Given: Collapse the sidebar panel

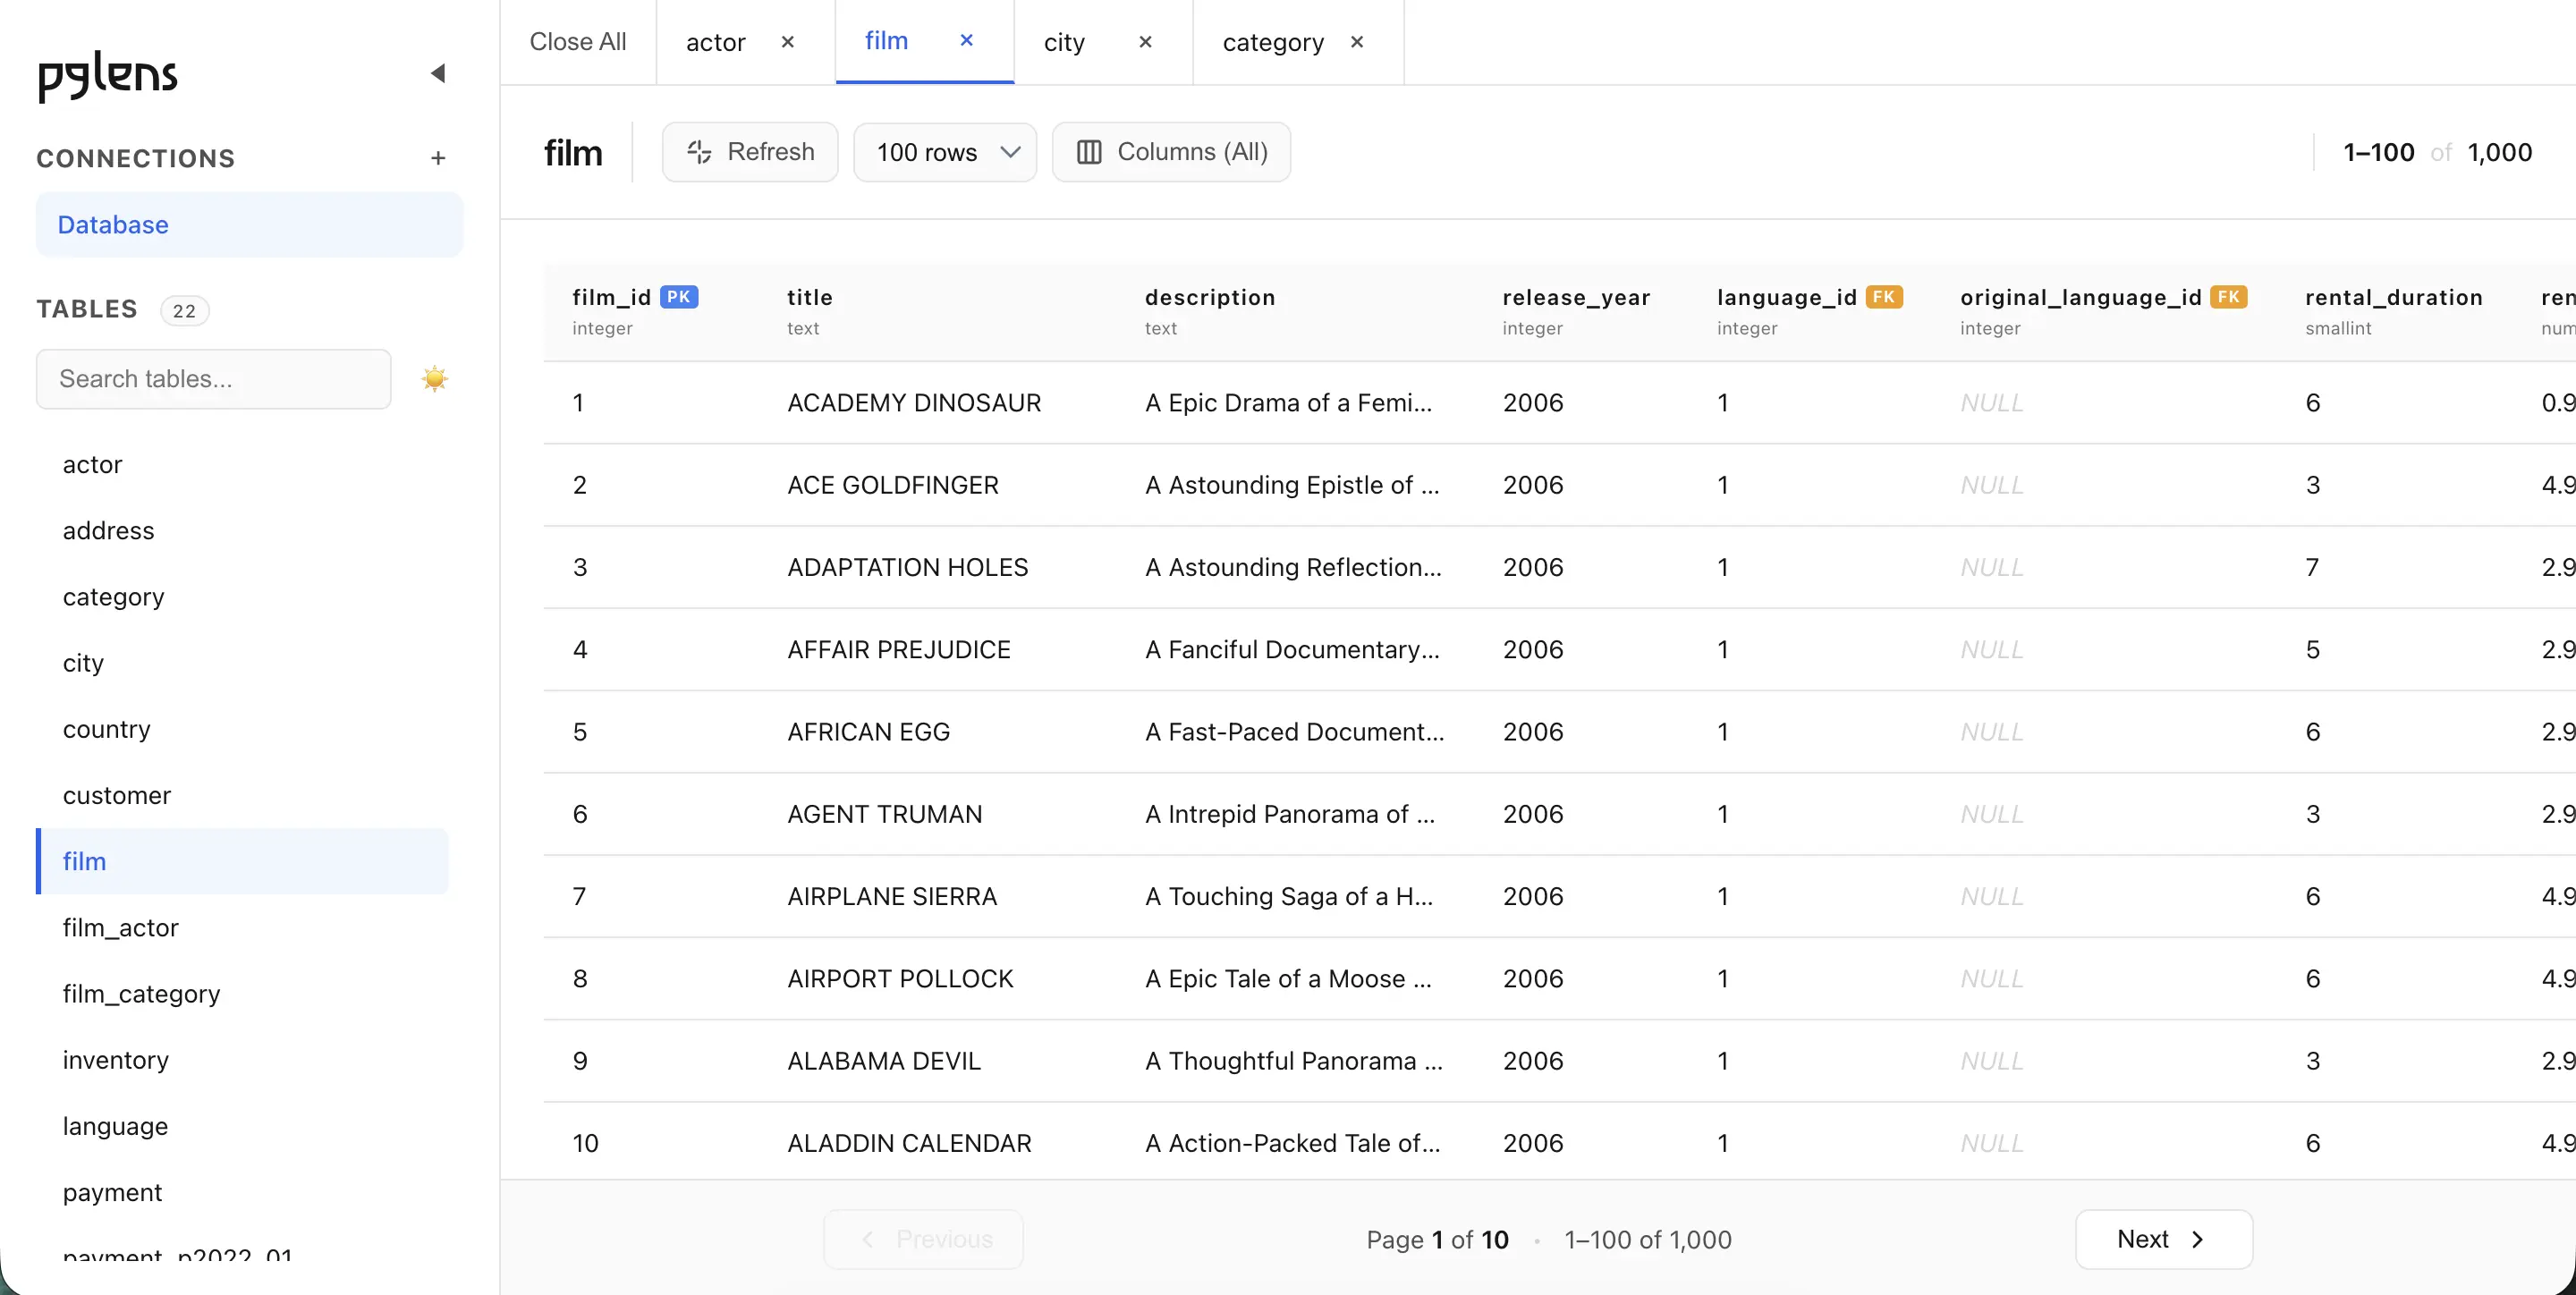Looking at the screenshot, I should pyautogui.click(x=438, y=73).
